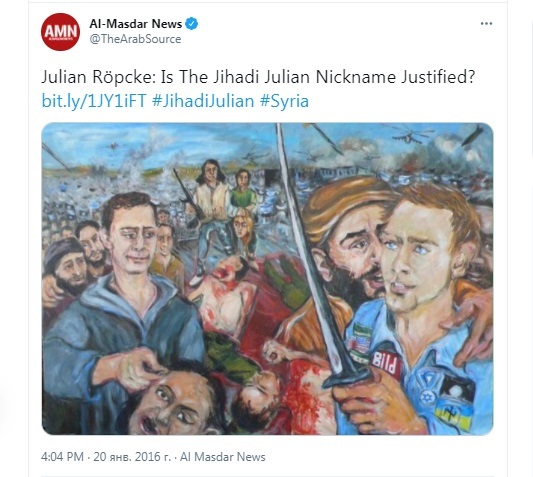Open the @TheArabSource handle profile
This screenshot has height=477, width=533.
pos(135,39)
